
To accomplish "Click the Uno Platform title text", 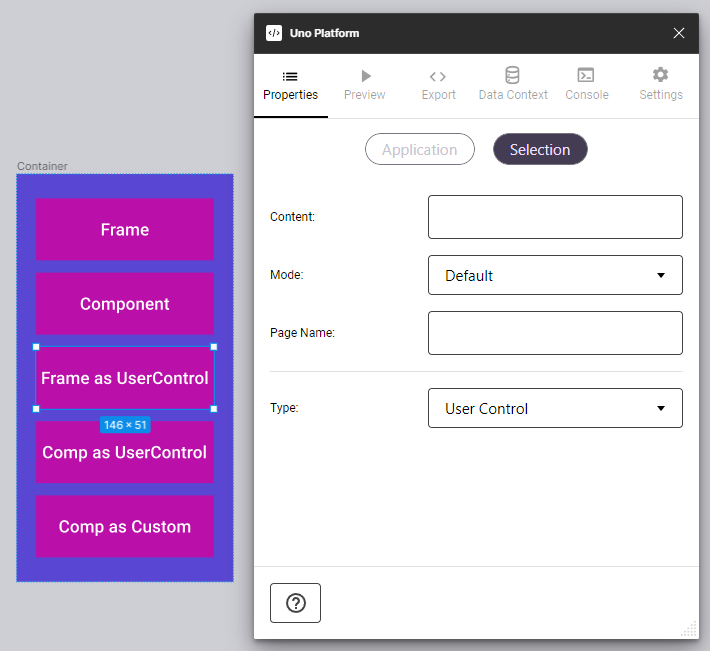I will click(324, 33).
